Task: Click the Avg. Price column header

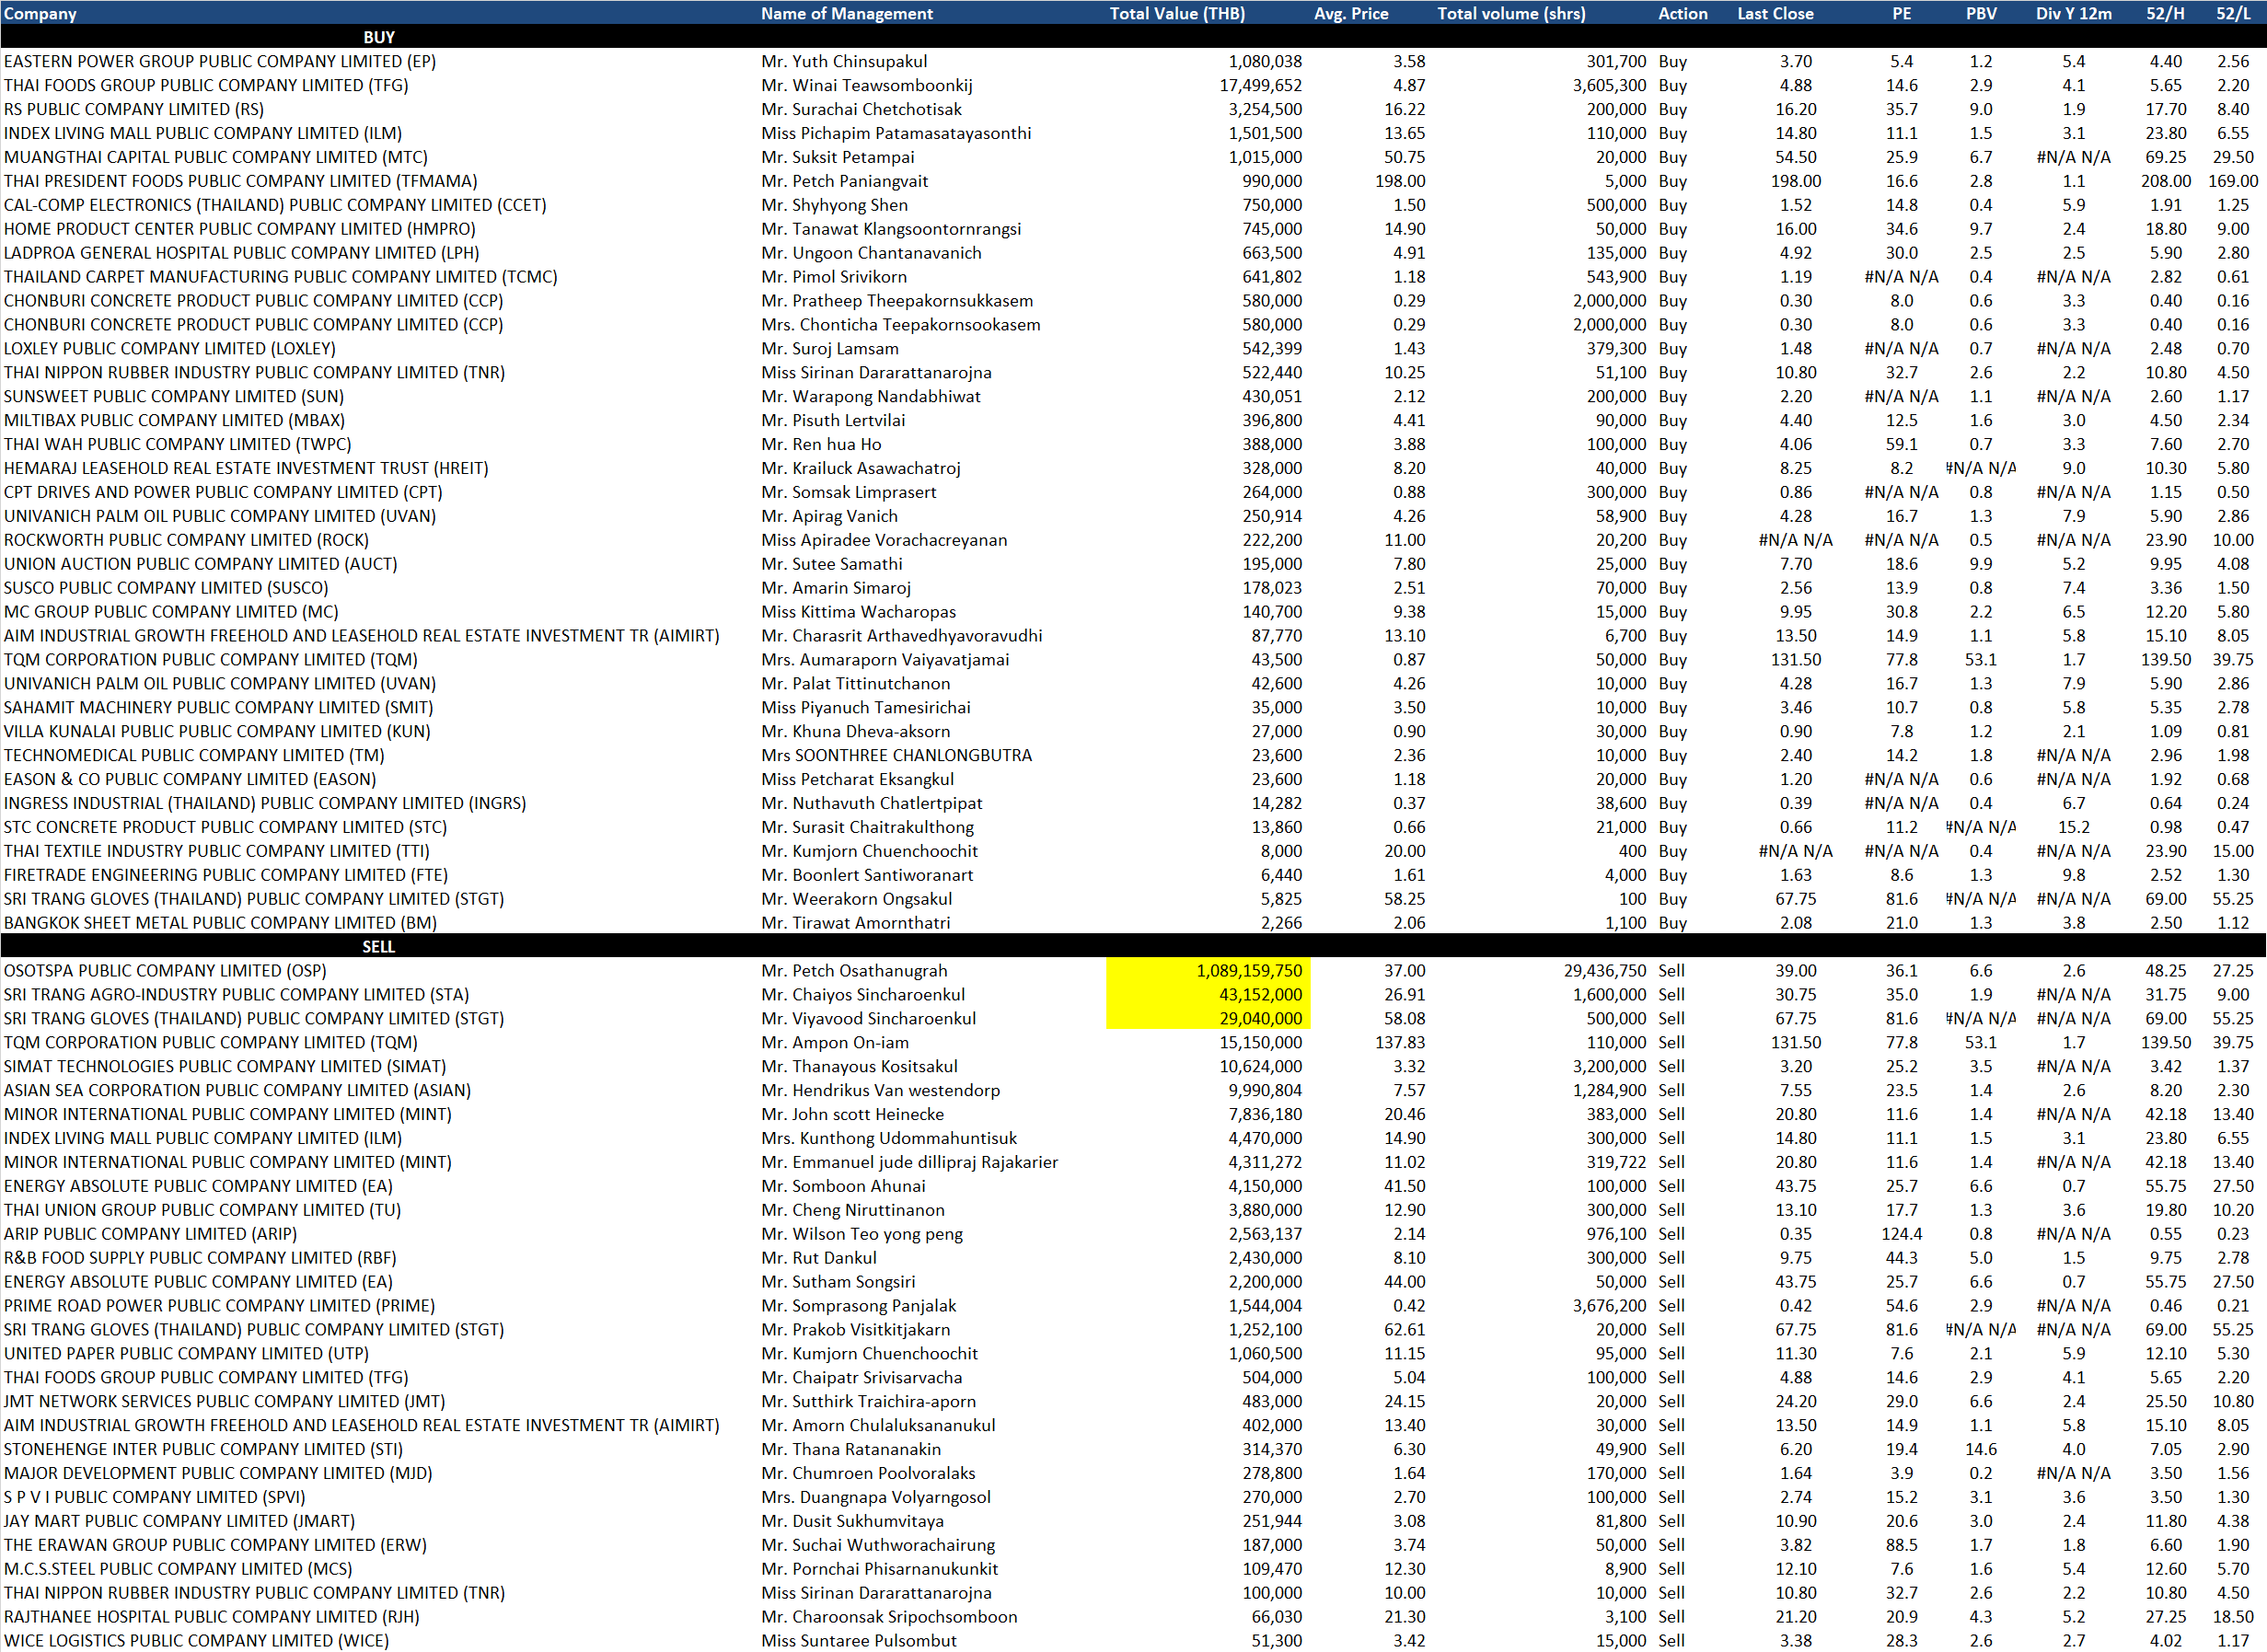Action: coord(1350,13)
